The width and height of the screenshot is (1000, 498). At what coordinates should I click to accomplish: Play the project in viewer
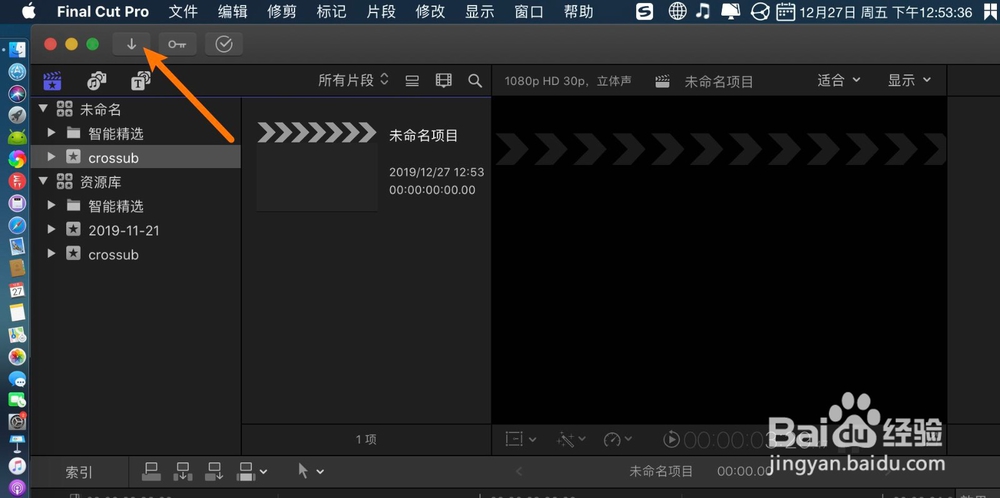672,439
